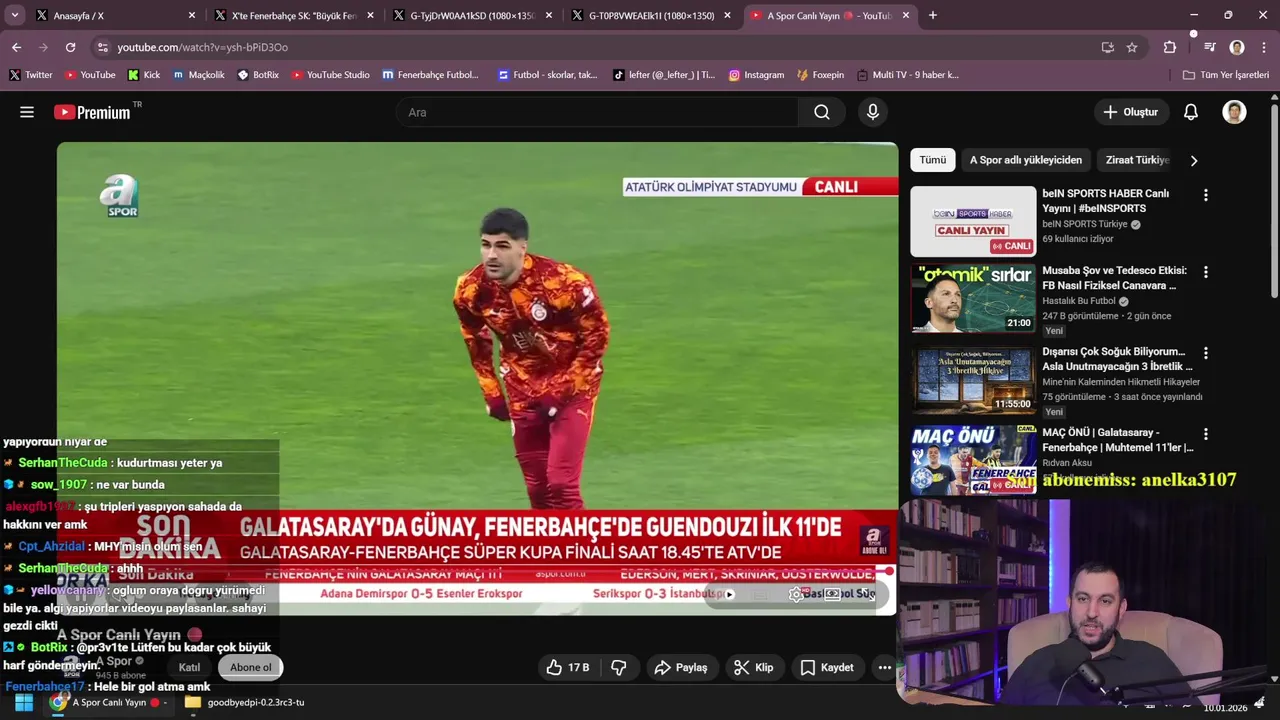Open Maçkolik bookmark

(198, 75)
